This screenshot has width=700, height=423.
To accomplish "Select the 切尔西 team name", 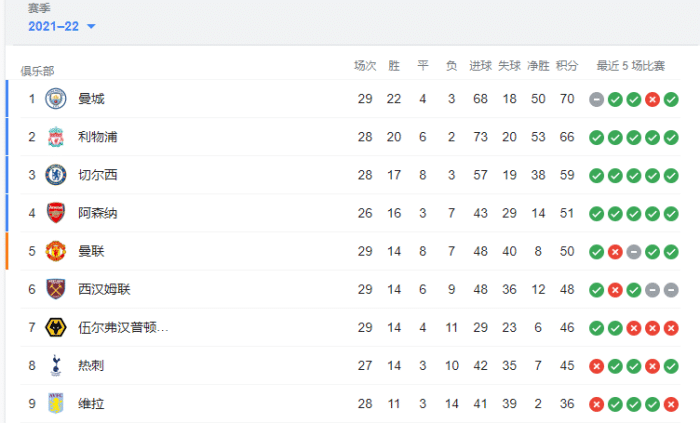I will click(98, 175).
